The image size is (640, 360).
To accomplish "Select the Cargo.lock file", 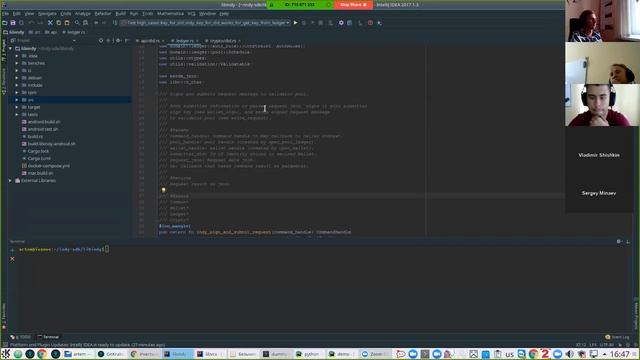I will coord(38,151).
